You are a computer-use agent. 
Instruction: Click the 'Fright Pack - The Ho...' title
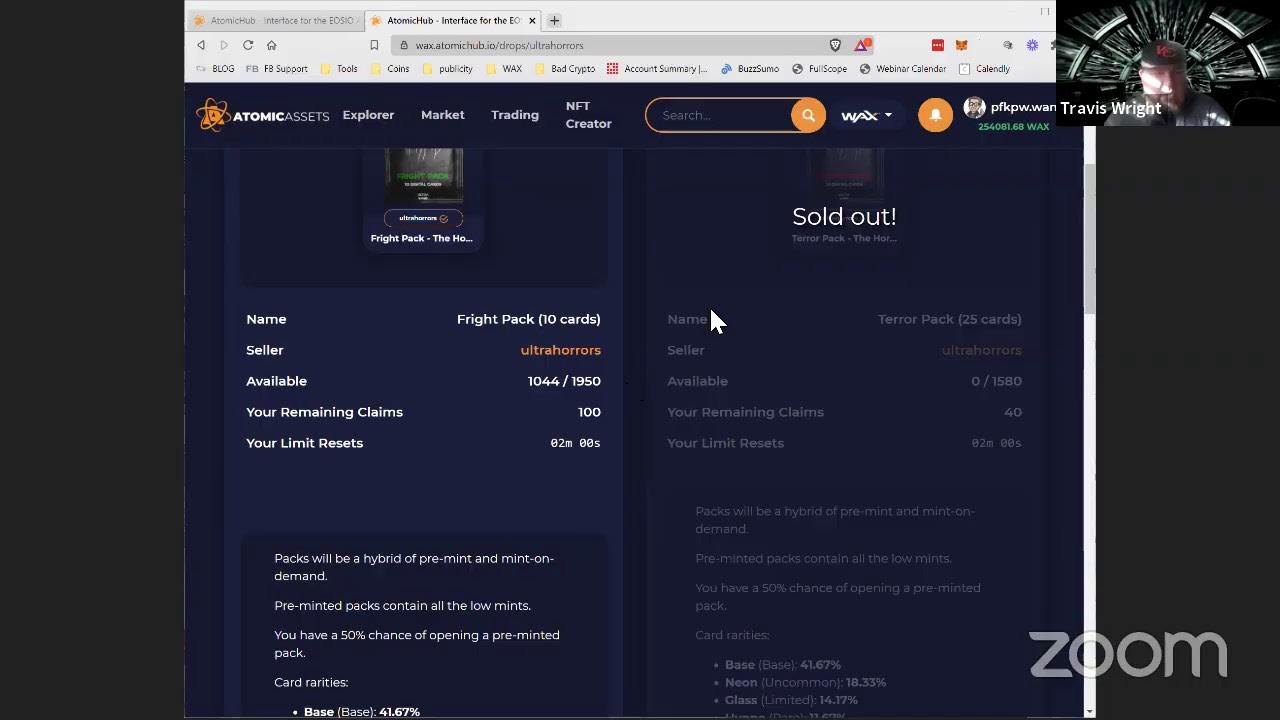click(x=421, y=238)
